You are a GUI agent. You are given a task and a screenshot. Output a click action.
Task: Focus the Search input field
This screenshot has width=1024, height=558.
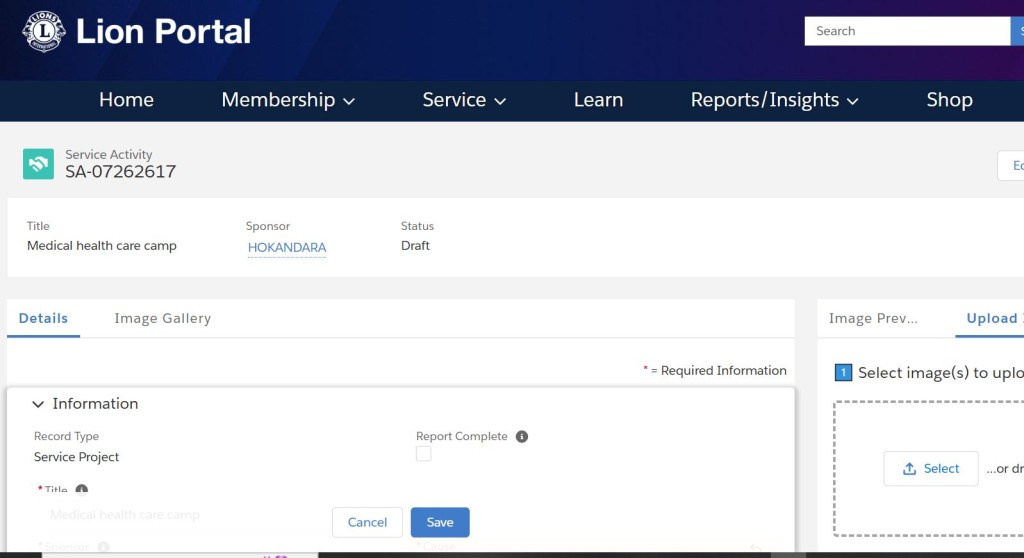[907, 31]
